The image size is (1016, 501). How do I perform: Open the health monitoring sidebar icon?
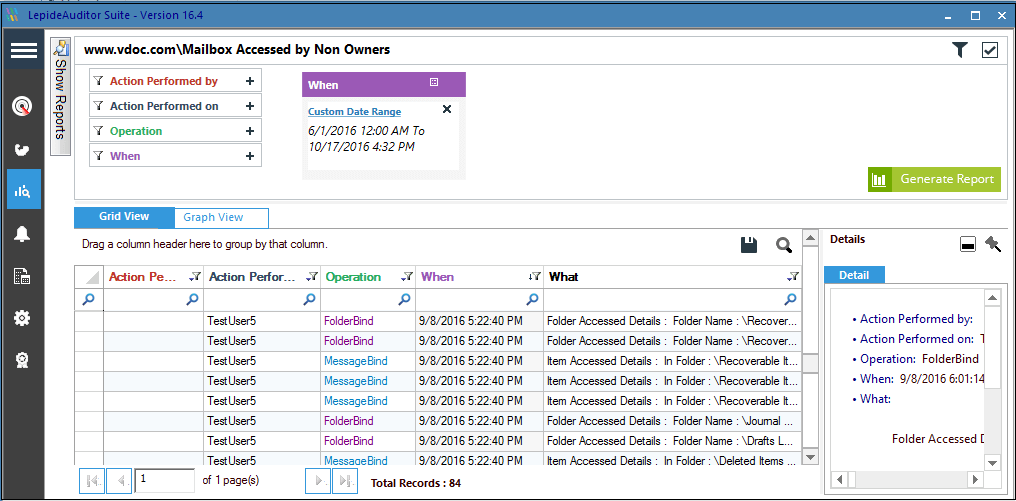point(23,149)
